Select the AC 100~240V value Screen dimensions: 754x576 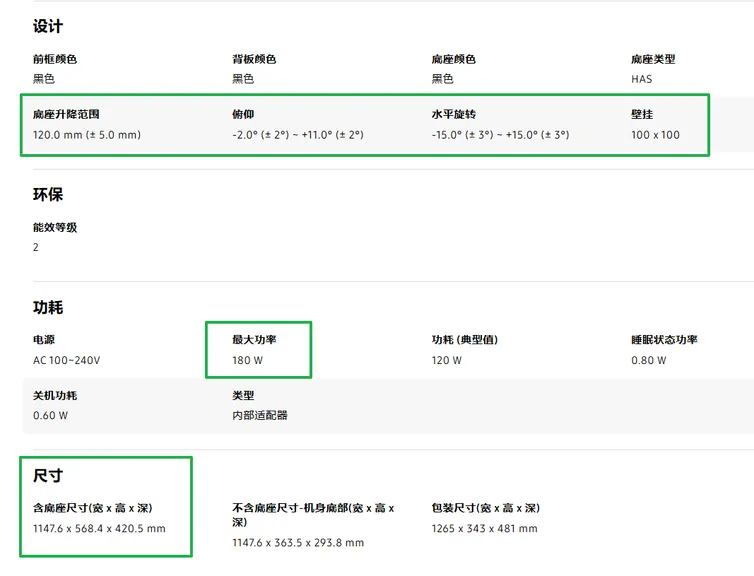66,360
